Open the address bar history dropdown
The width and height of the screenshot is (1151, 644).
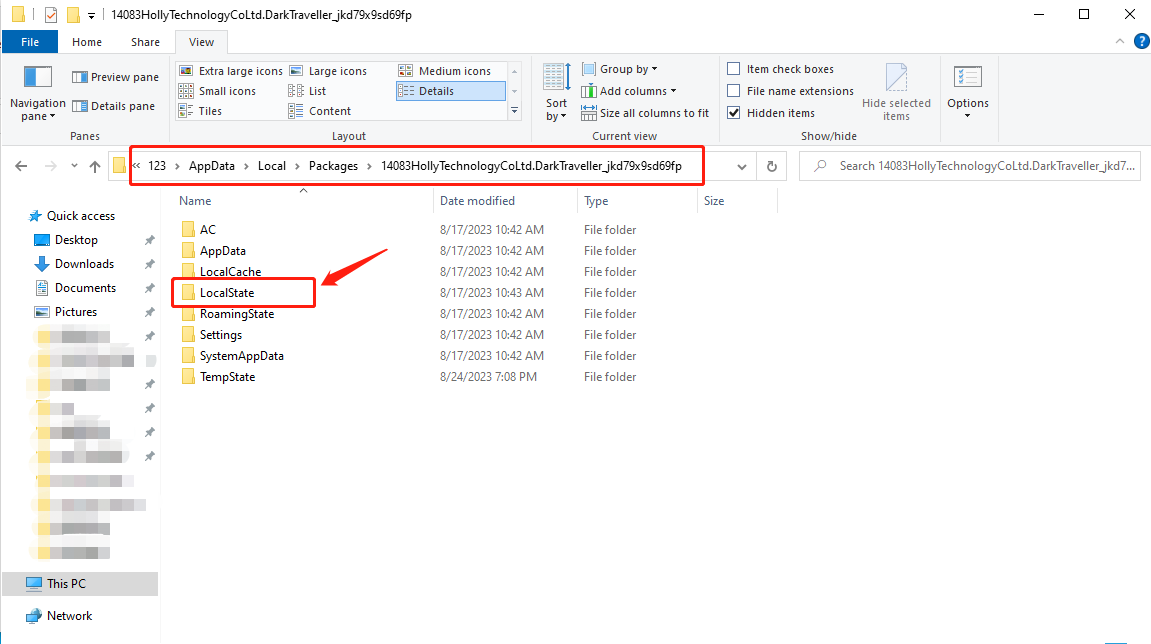pos(742,167)
